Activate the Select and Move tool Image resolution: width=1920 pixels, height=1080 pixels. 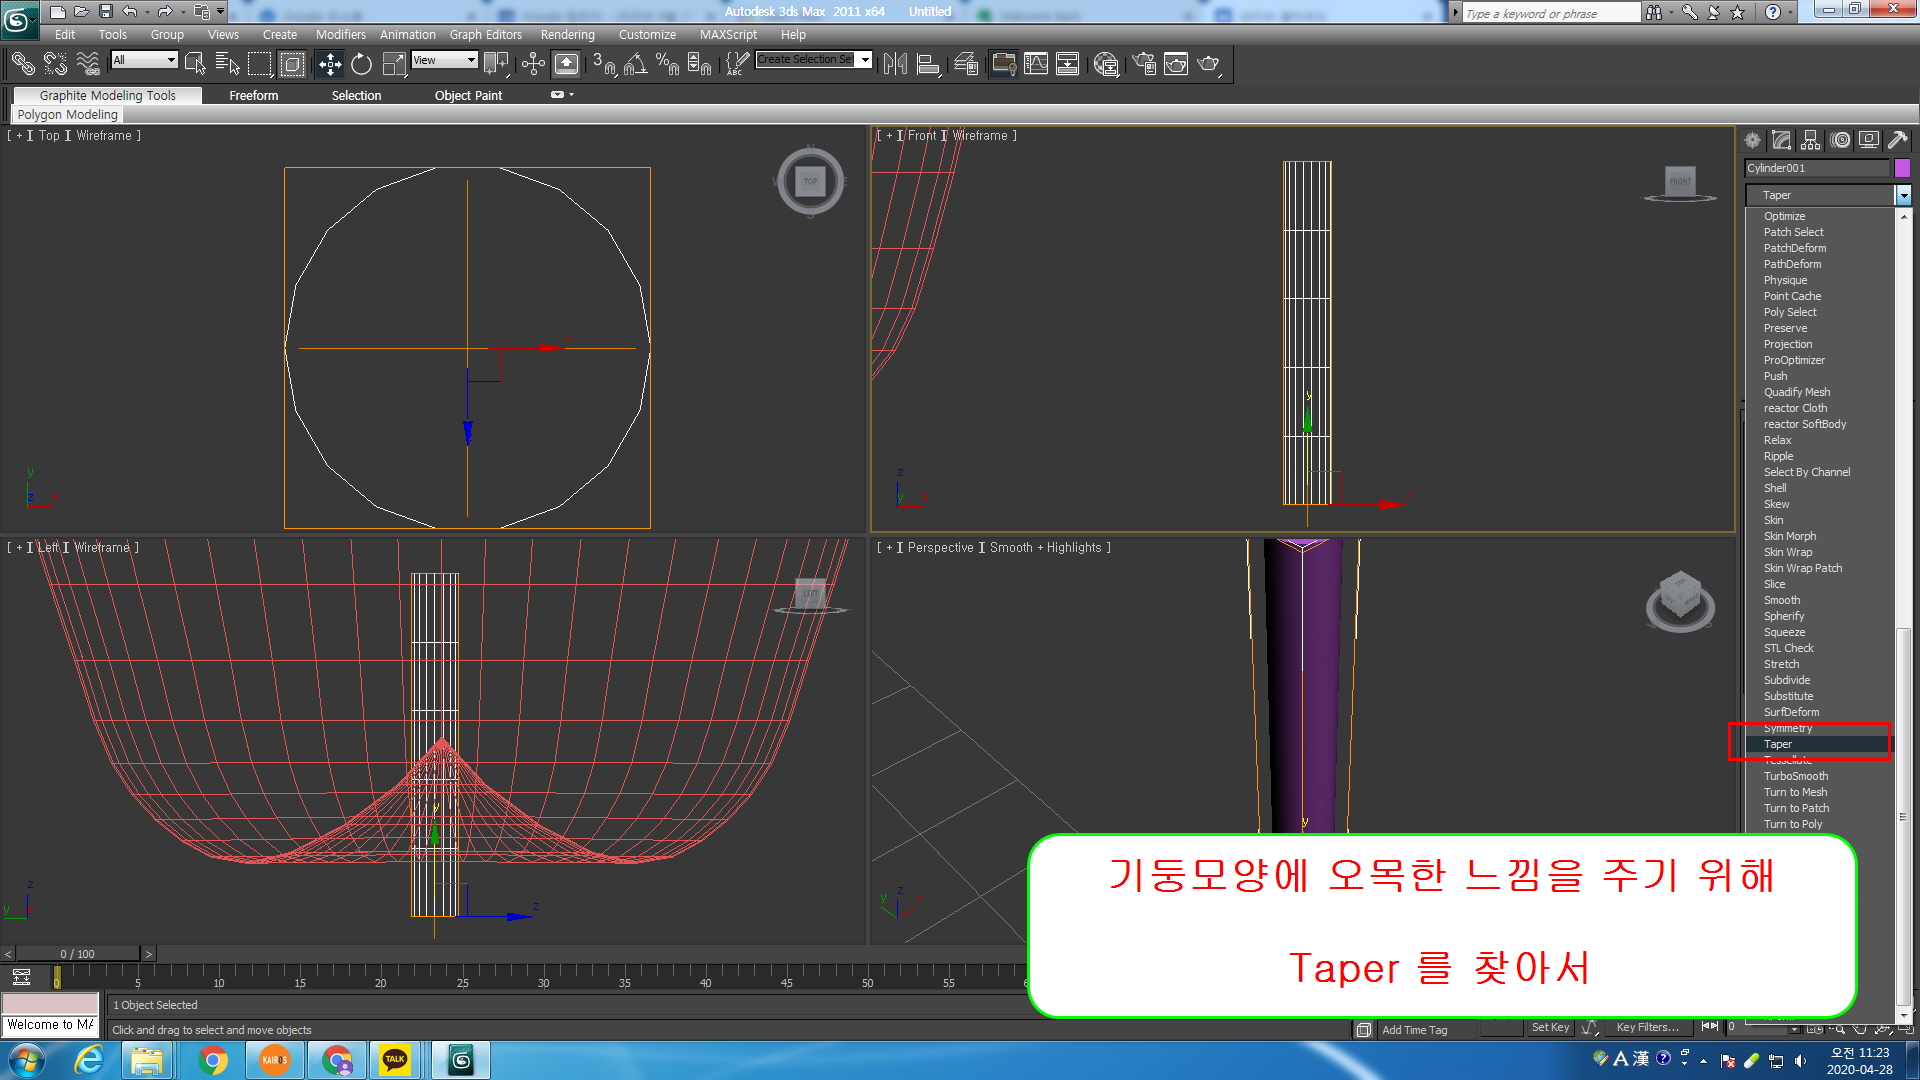tap(329, 64)
